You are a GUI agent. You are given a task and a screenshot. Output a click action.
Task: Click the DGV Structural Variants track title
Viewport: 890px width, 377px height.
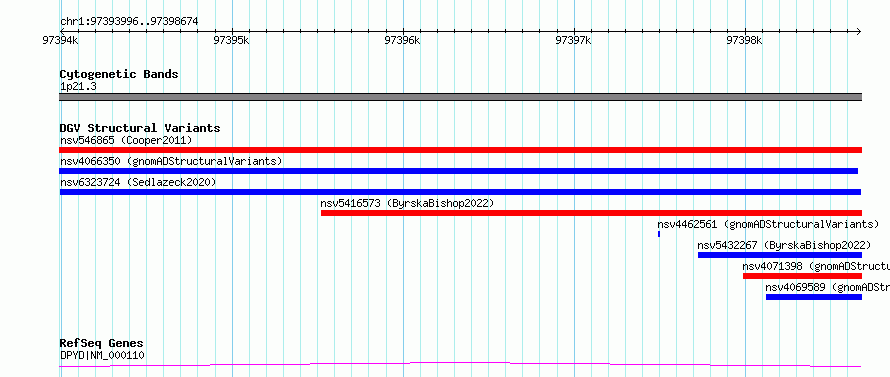click(140, 128)
